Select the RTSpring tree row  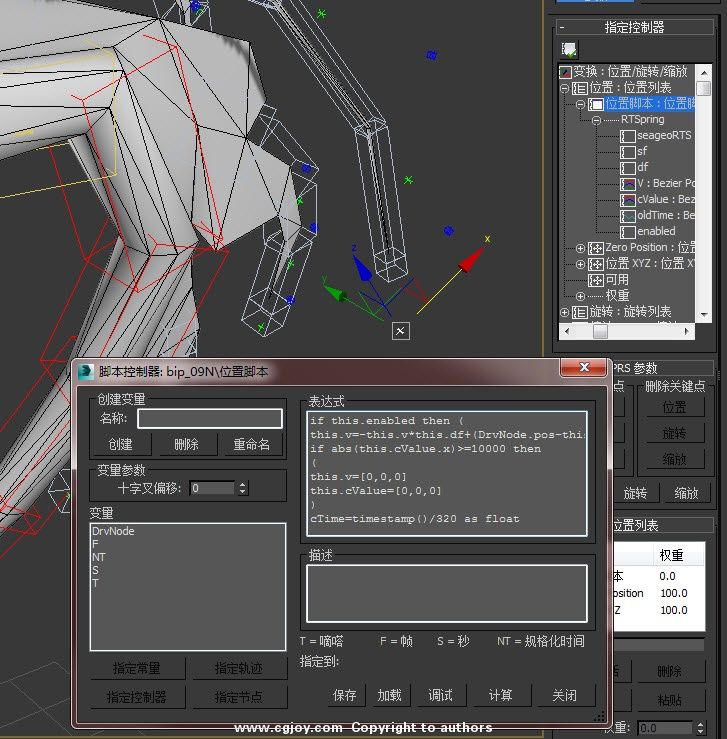click(642, 120)
